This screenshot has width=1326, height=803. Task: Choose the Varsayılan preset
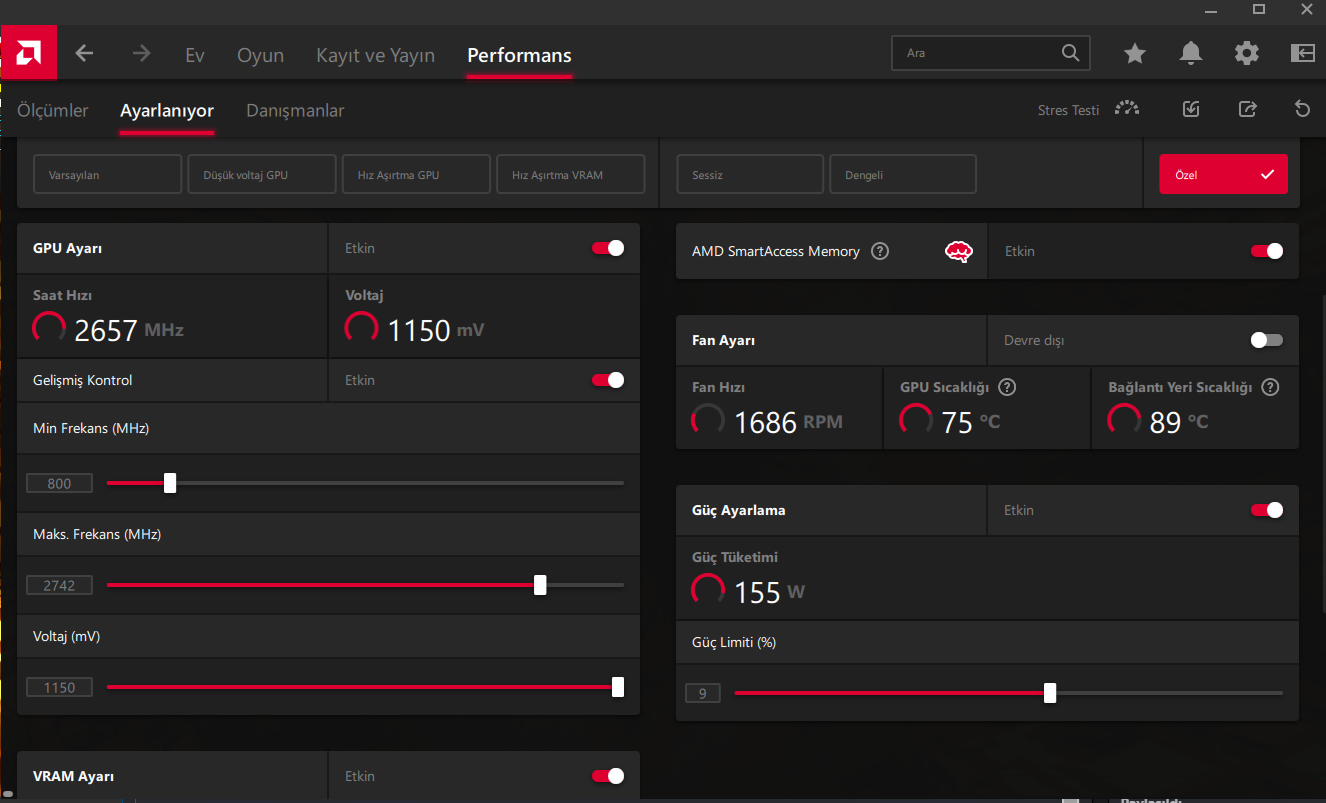click(108, 174)
